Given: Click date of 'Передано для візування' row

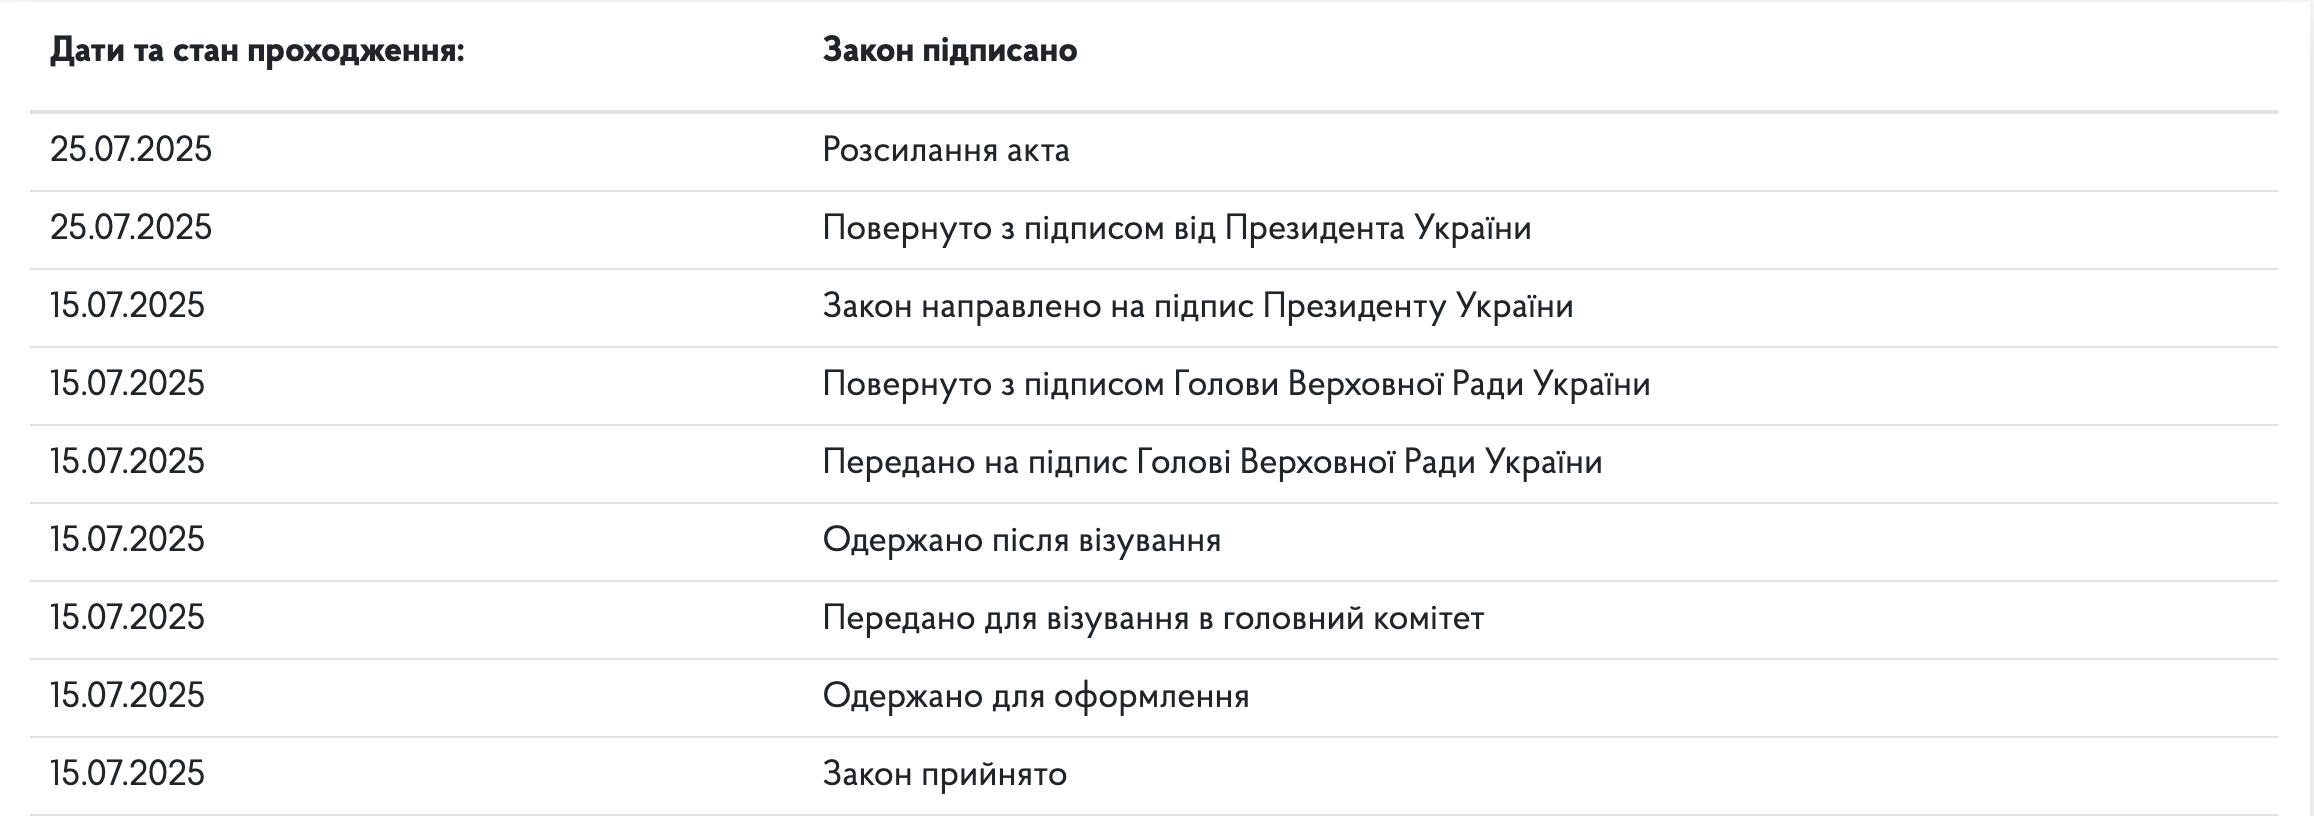Looking at the screenshot, I should pos(127,618).
